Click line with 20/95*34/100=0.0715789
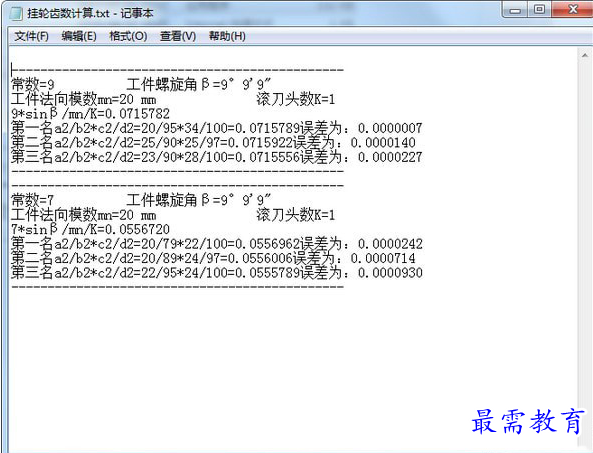This screenshot has height=453, width=593. 217,128
